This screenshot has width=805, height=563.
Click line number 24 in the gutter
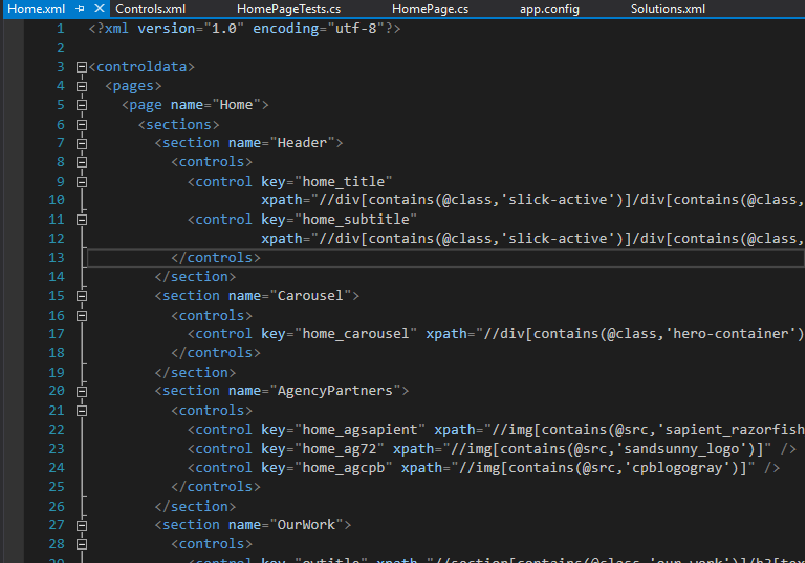tap(55, 468)
